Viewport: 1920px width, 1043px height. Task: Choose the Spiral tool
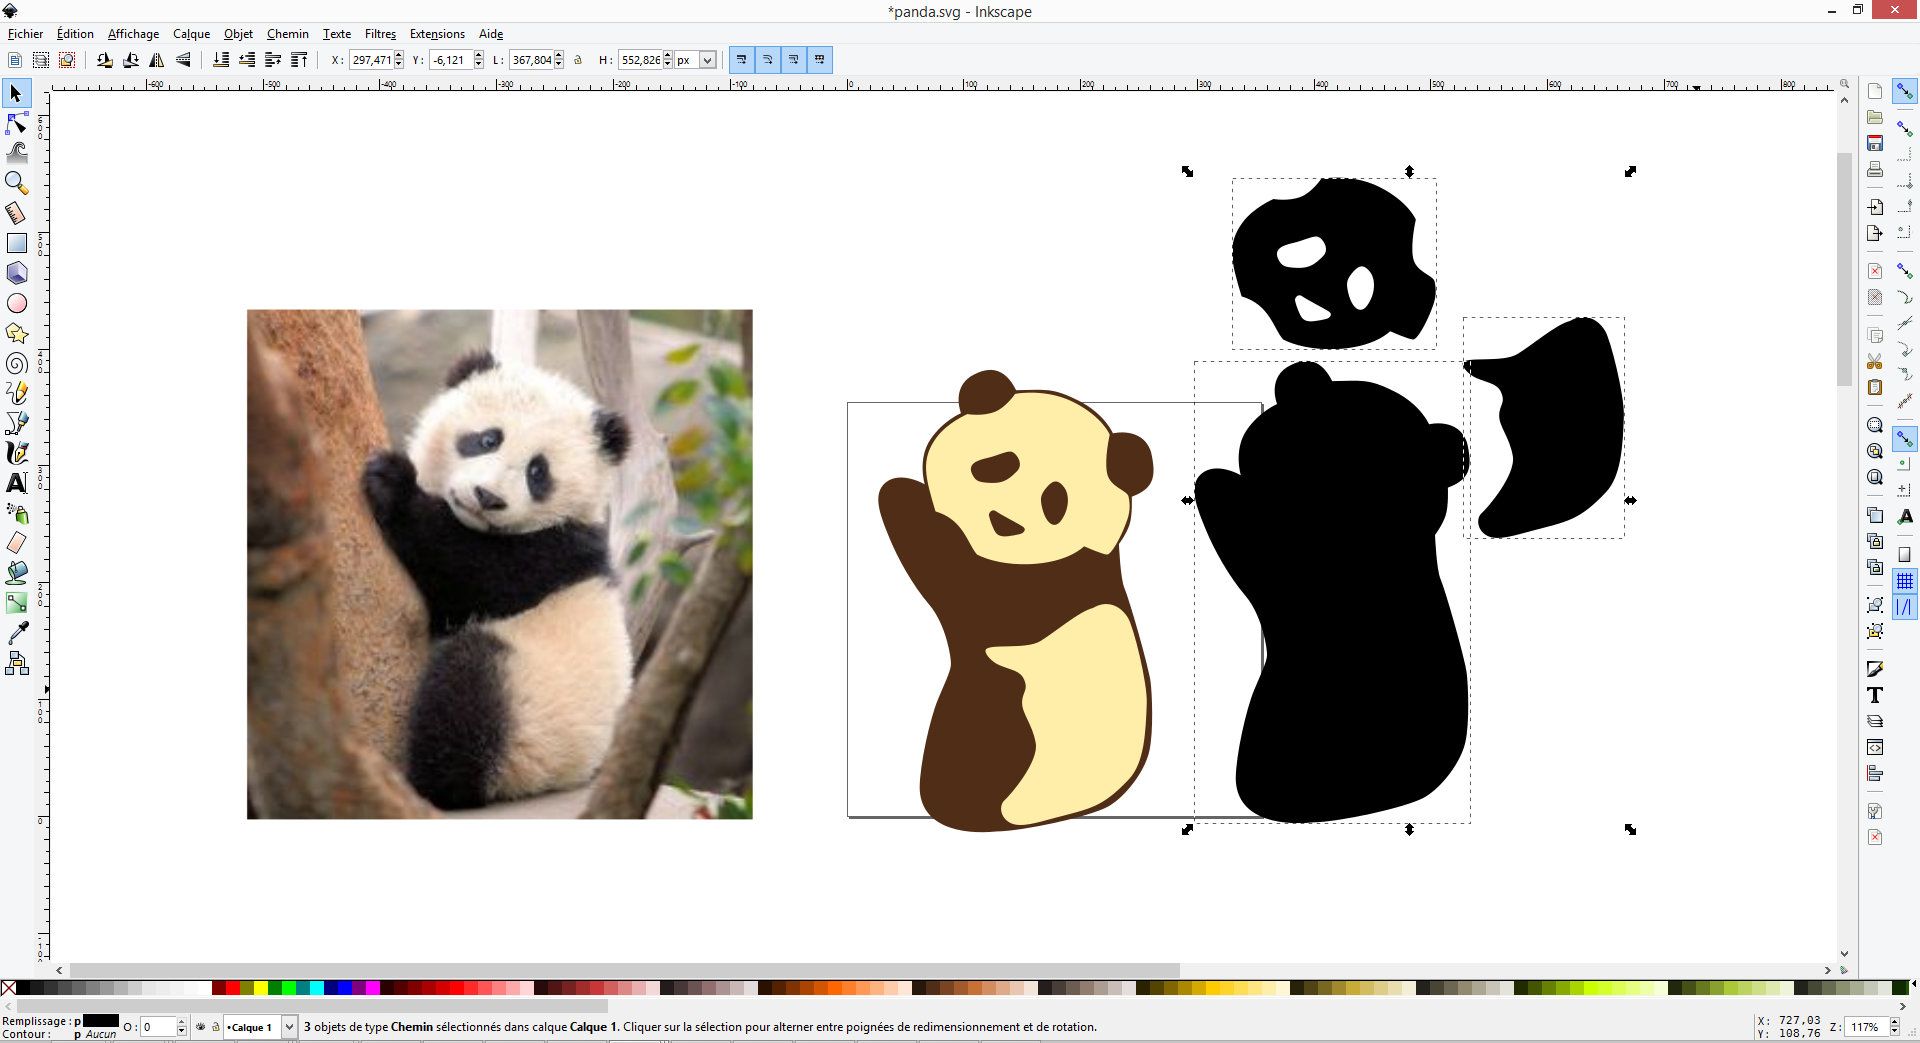(x=17, y=363)
